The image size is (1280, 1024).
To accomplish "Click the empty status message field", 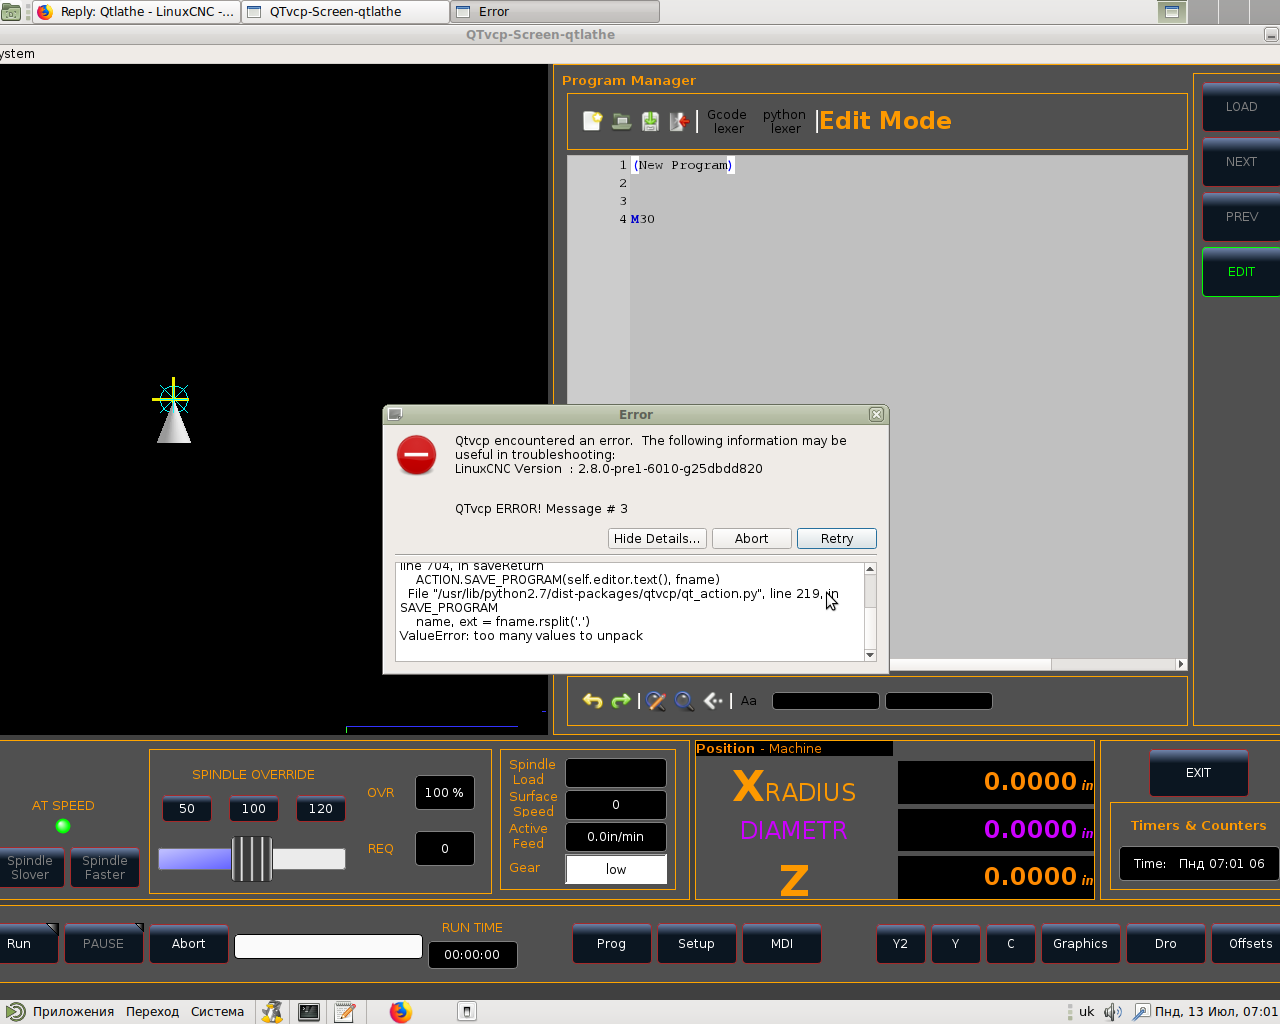I will click(328, 947).
